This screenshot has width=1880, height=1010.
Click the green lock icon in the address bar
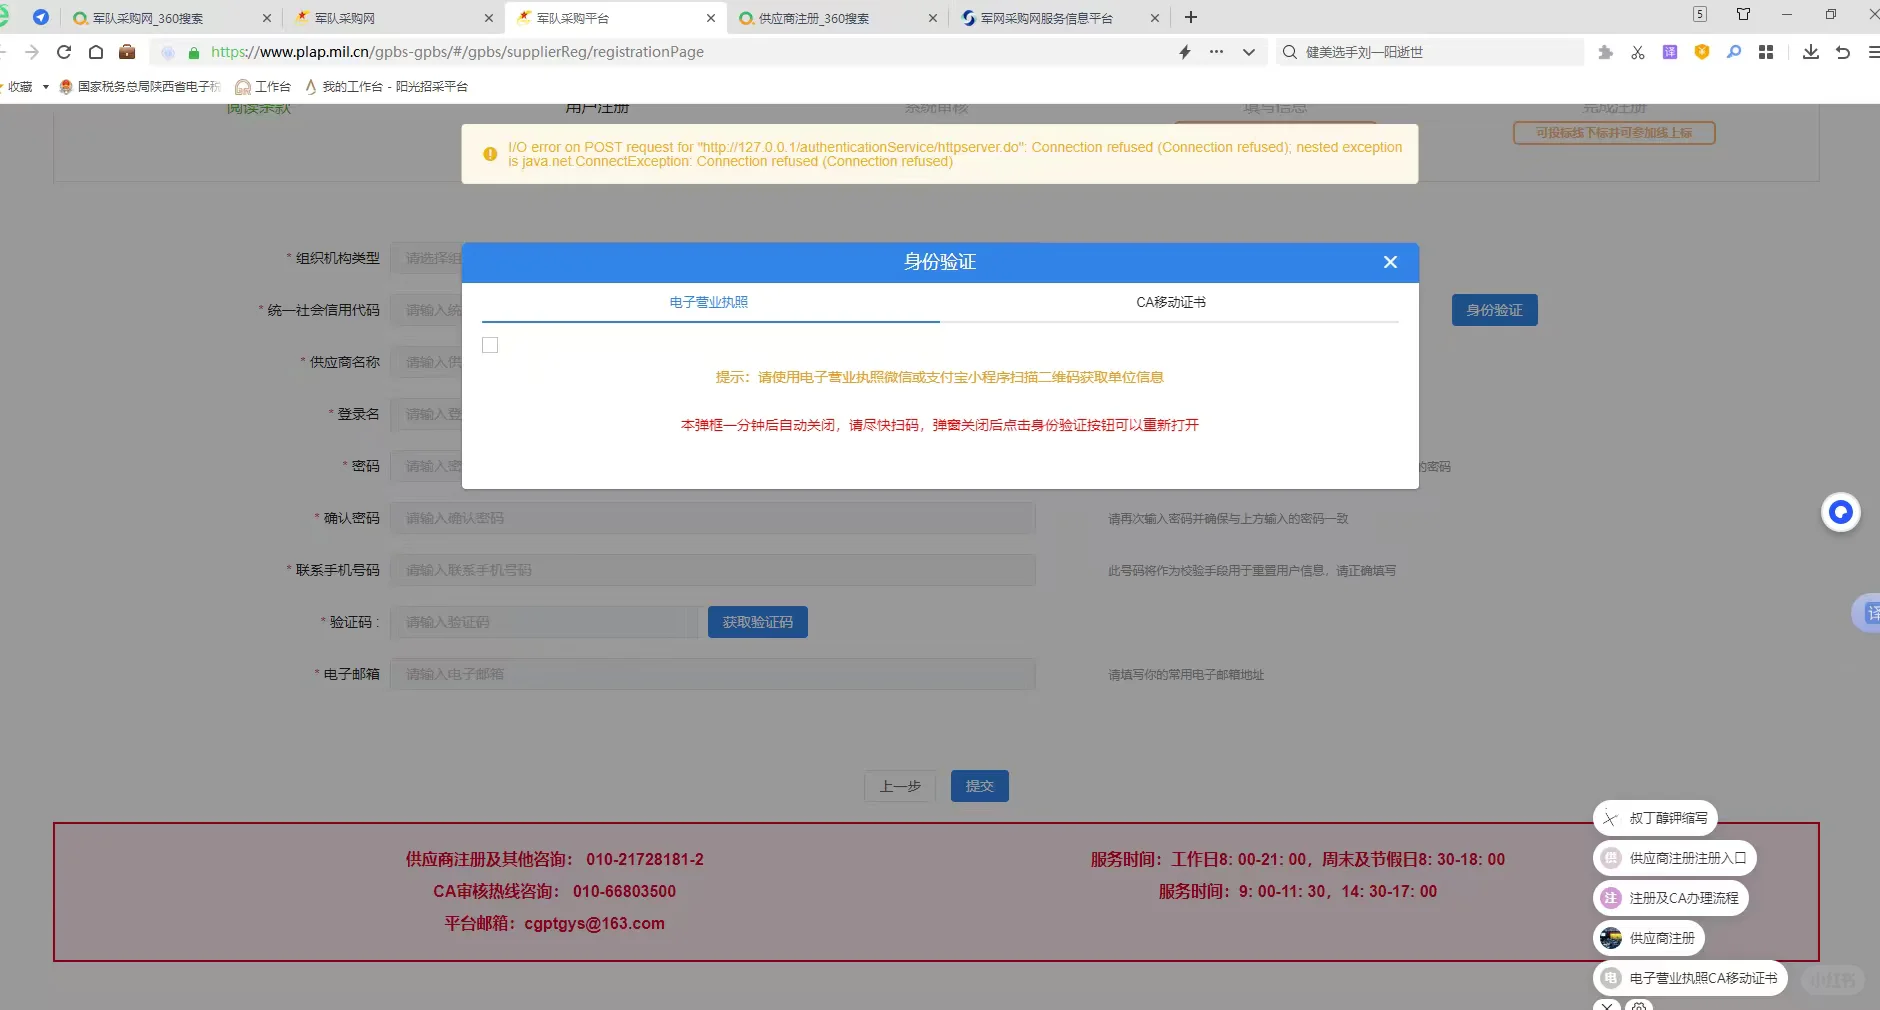(194, 52)
